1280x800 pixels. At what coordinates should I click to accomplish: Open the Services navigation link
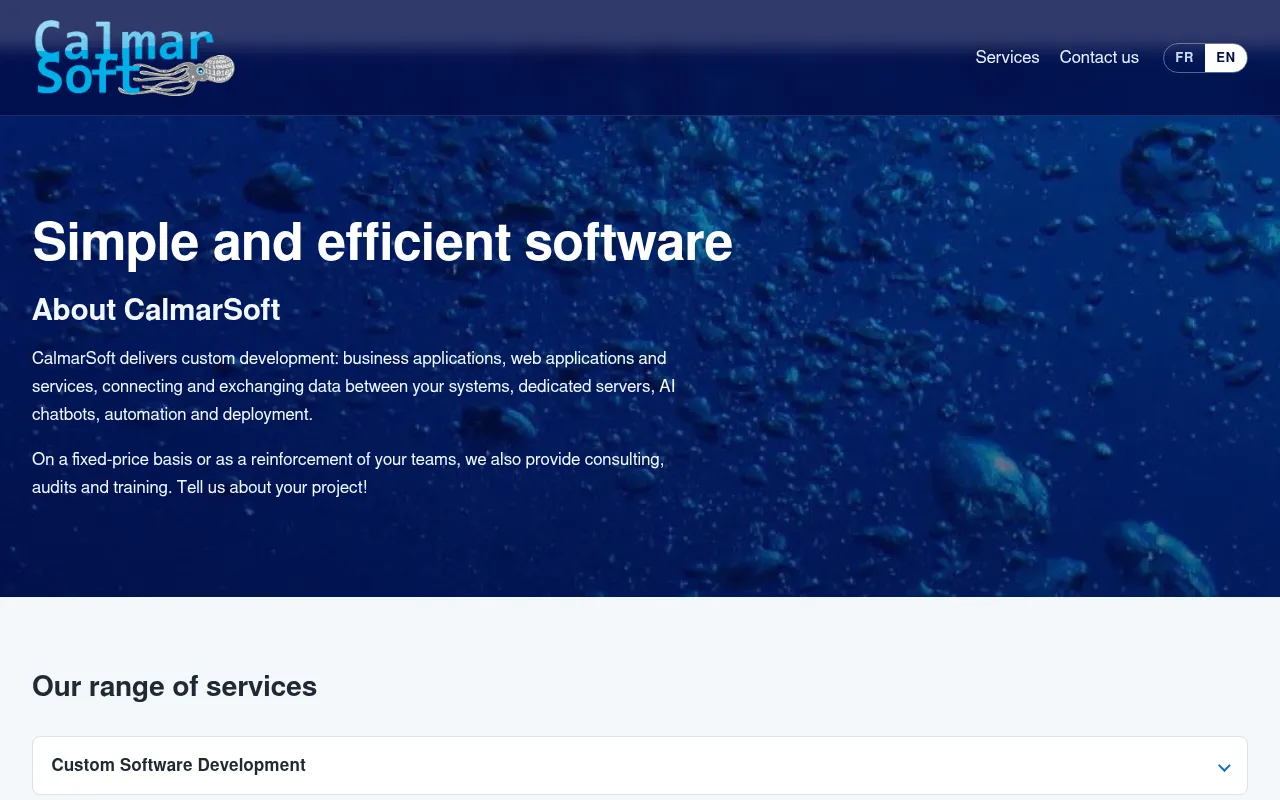click(x=1007, y=57)
